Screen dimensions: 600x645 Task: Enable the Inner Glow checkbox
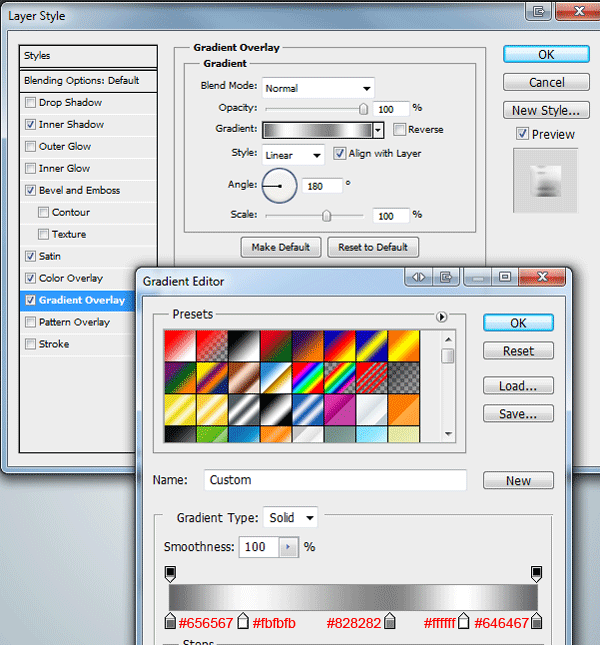pyautogui.click(x=30, y=168)
